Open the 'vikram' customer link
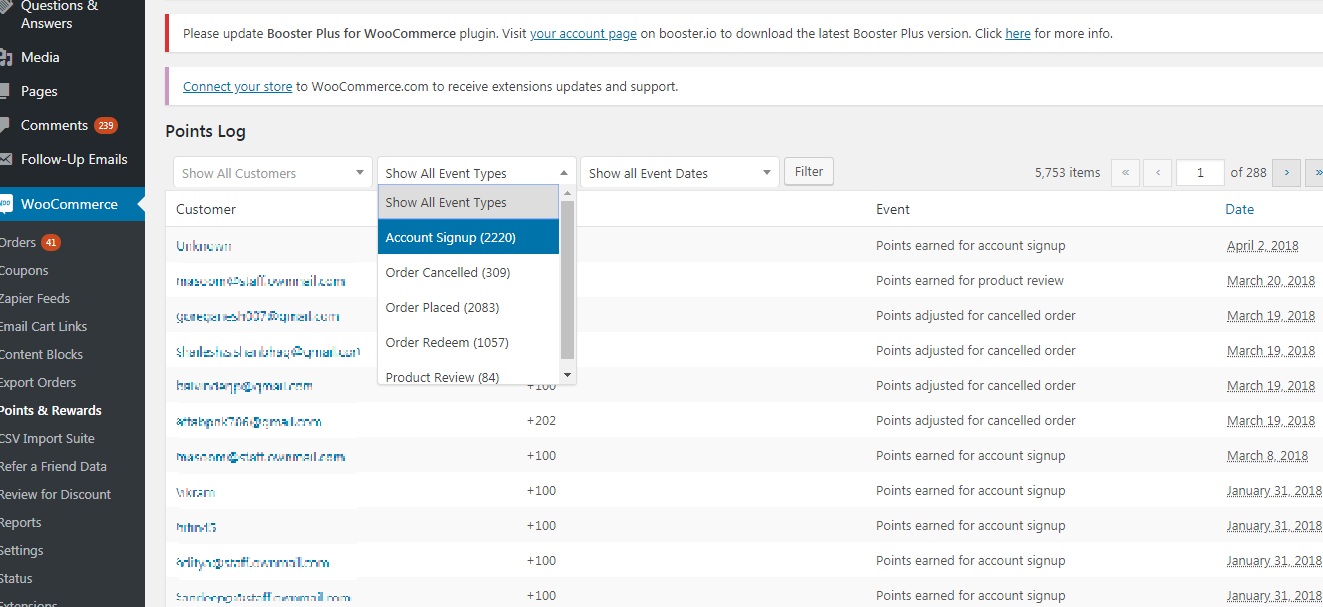Screen dimensions: 1323x607 196,491
